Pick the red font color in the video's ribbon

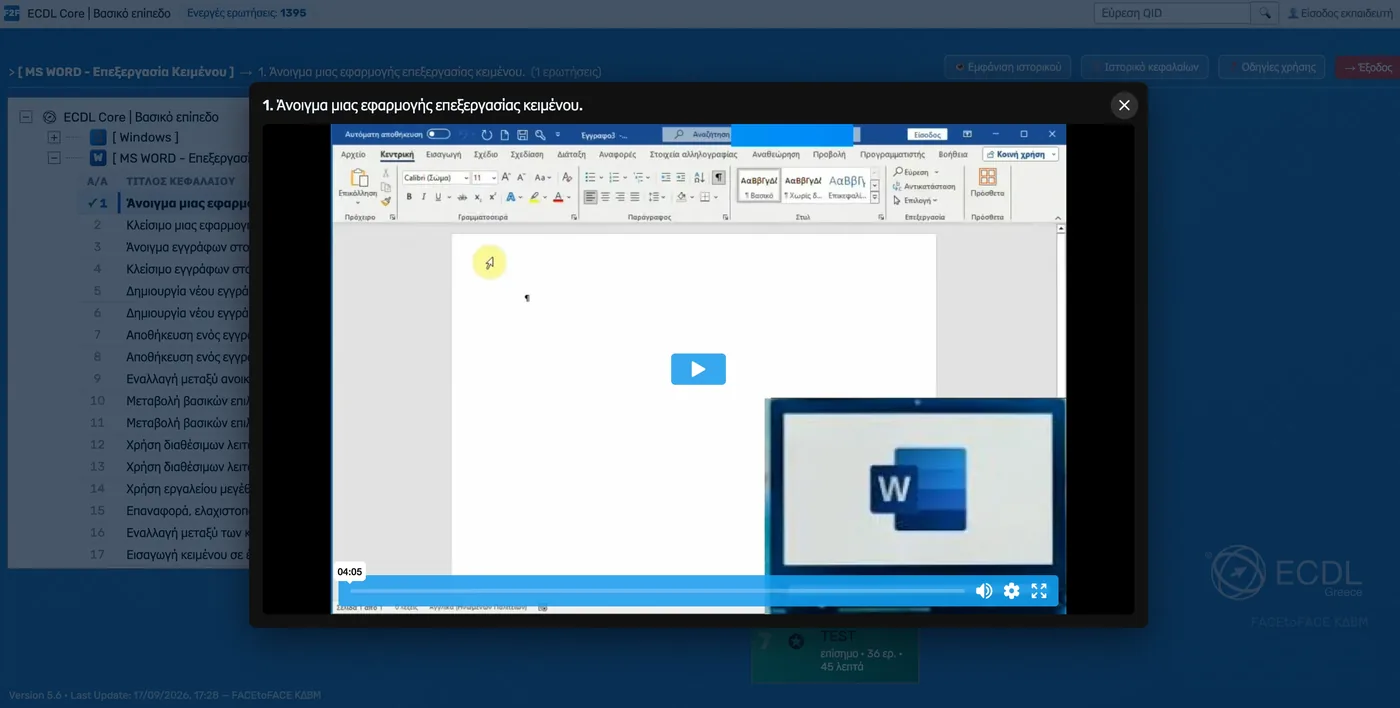(558, 197)
